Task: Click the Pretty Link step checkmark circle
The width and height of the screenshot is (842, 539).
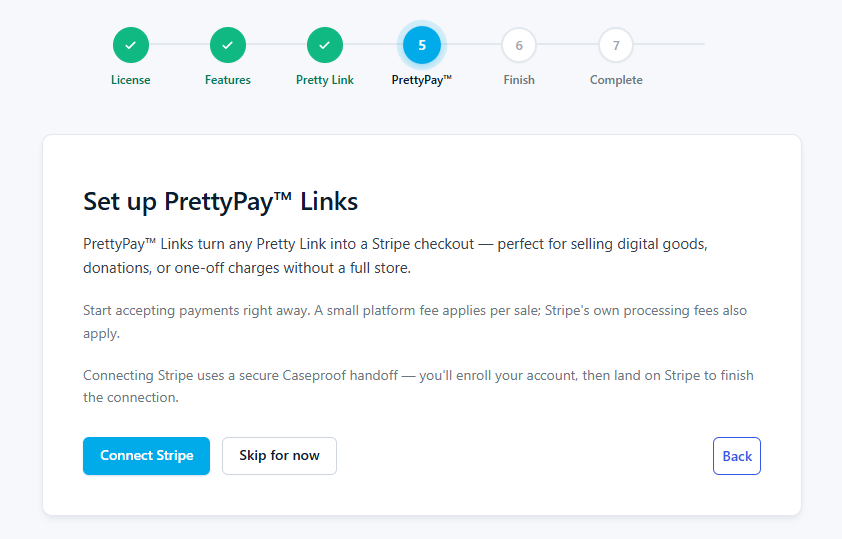Action: pos(325,45)
